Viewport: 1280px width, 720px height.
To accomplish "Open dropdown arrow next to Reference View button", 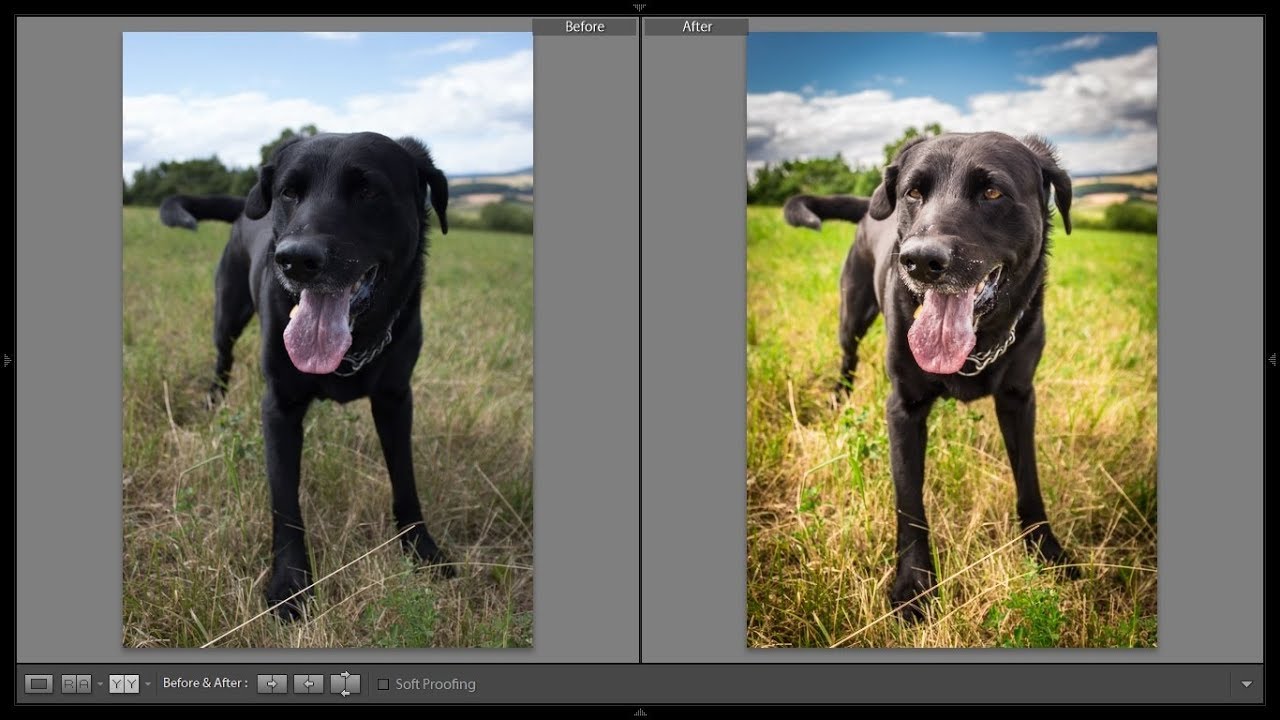I will pos(99,685).
